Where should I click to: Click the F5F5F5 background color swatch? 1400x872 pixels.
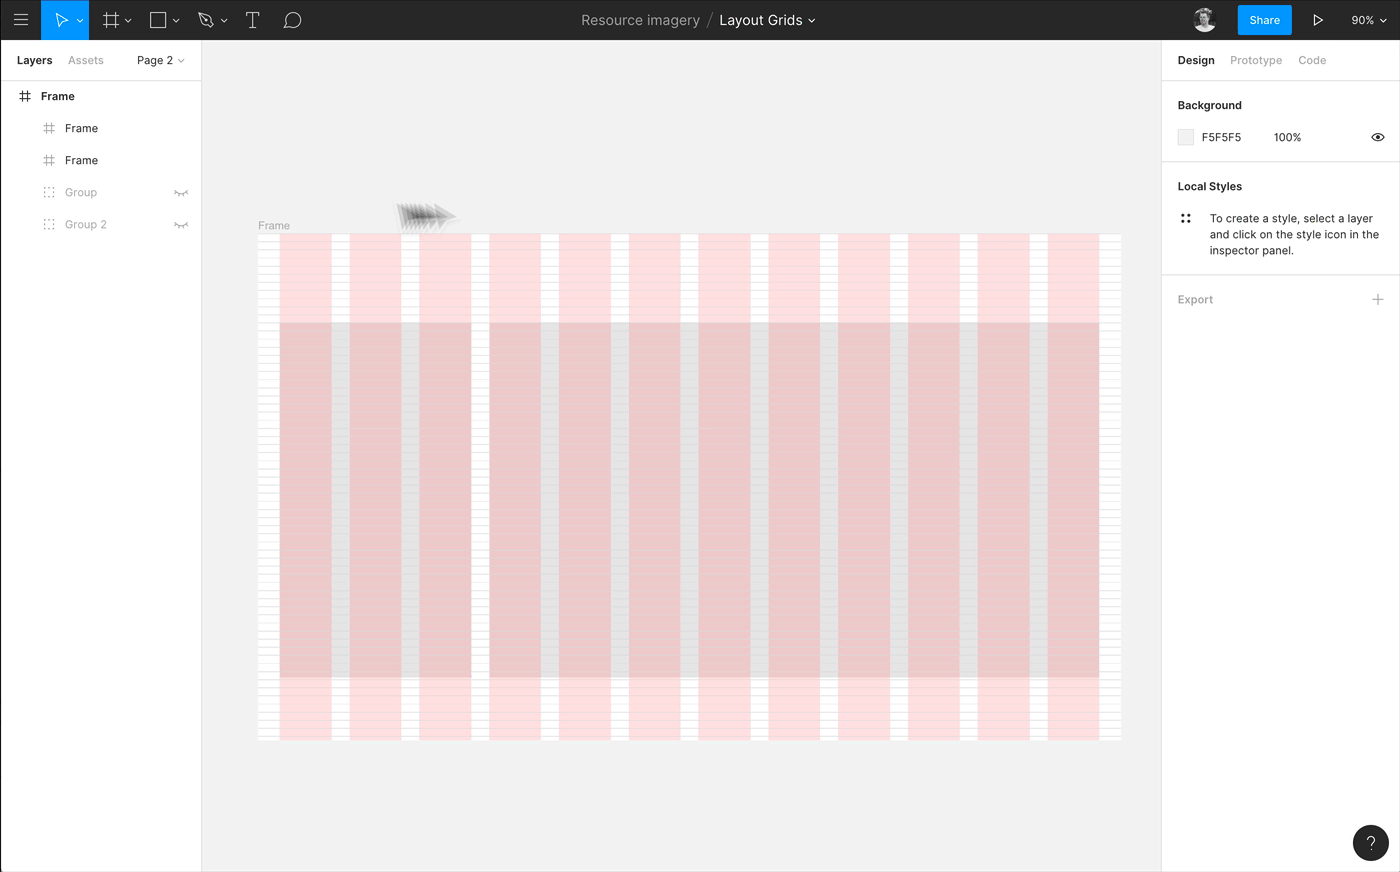(x=1186, y=137)
